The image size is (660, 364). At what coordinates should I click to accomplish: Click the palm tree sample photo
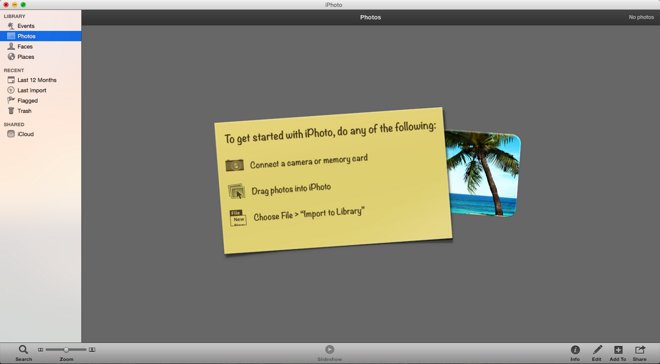pos(483,173)
